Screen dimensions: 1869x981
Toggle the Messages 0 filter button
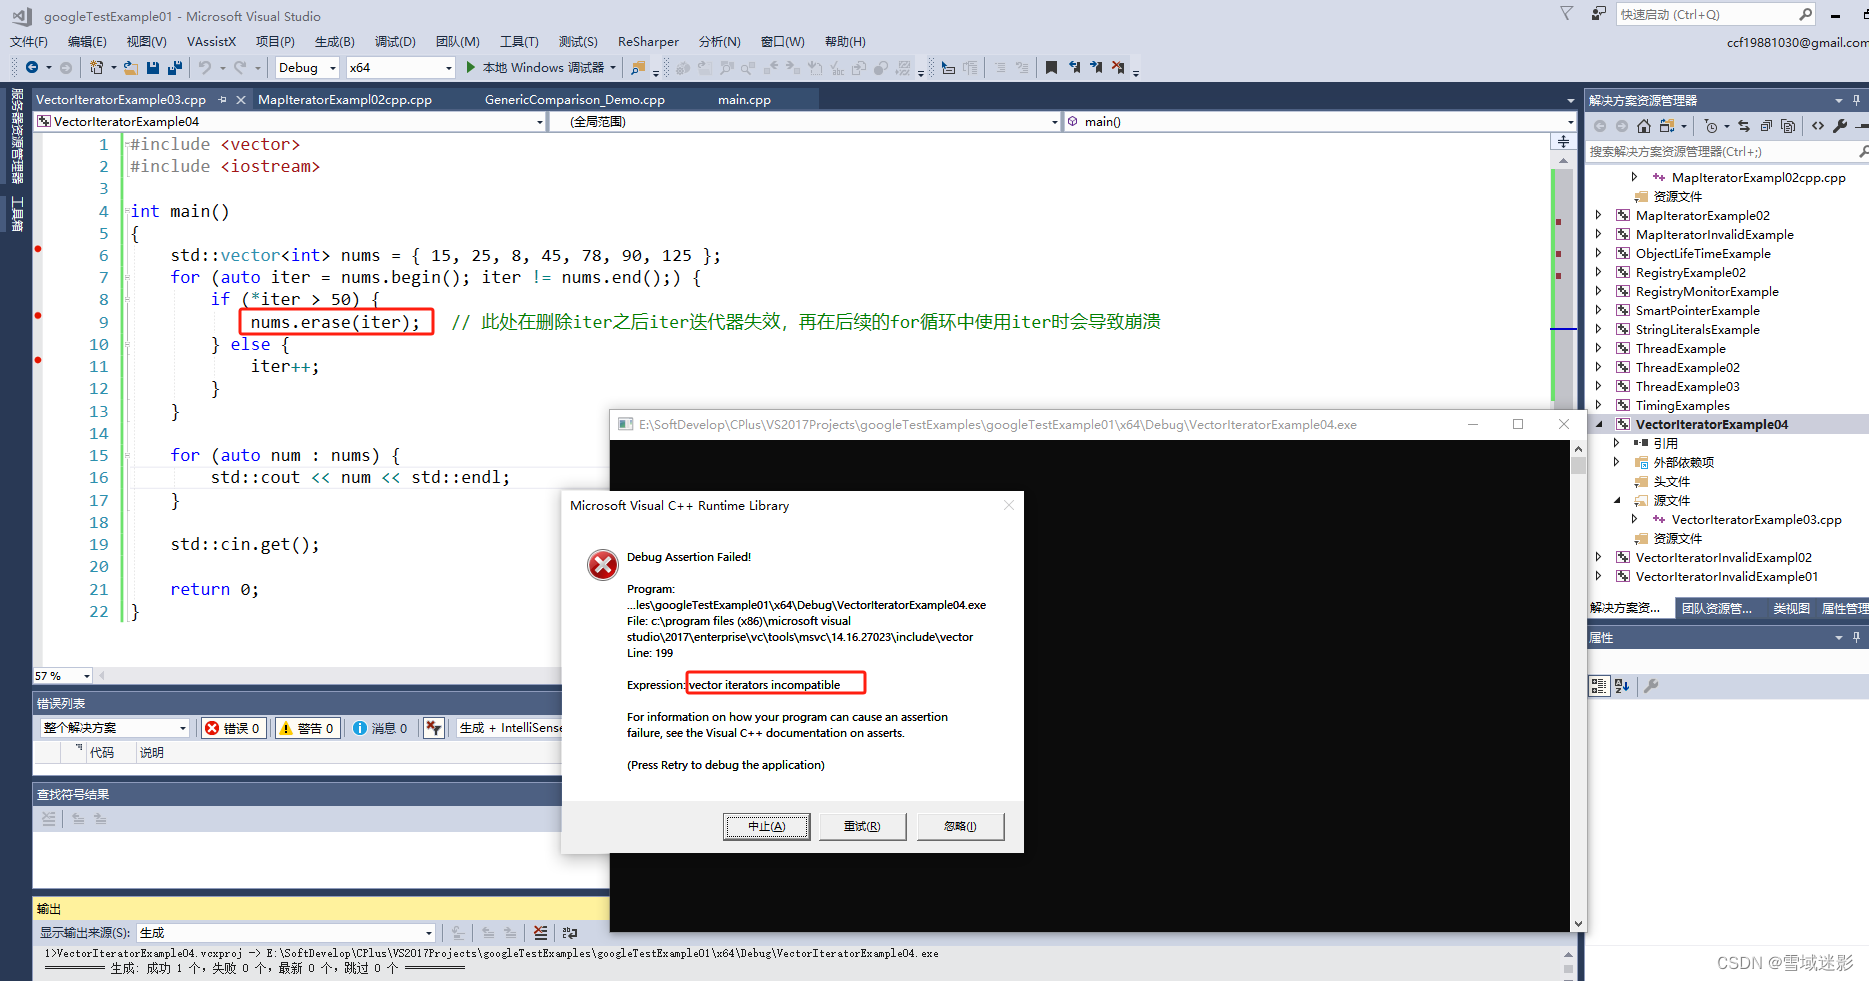tap(381, 728)
